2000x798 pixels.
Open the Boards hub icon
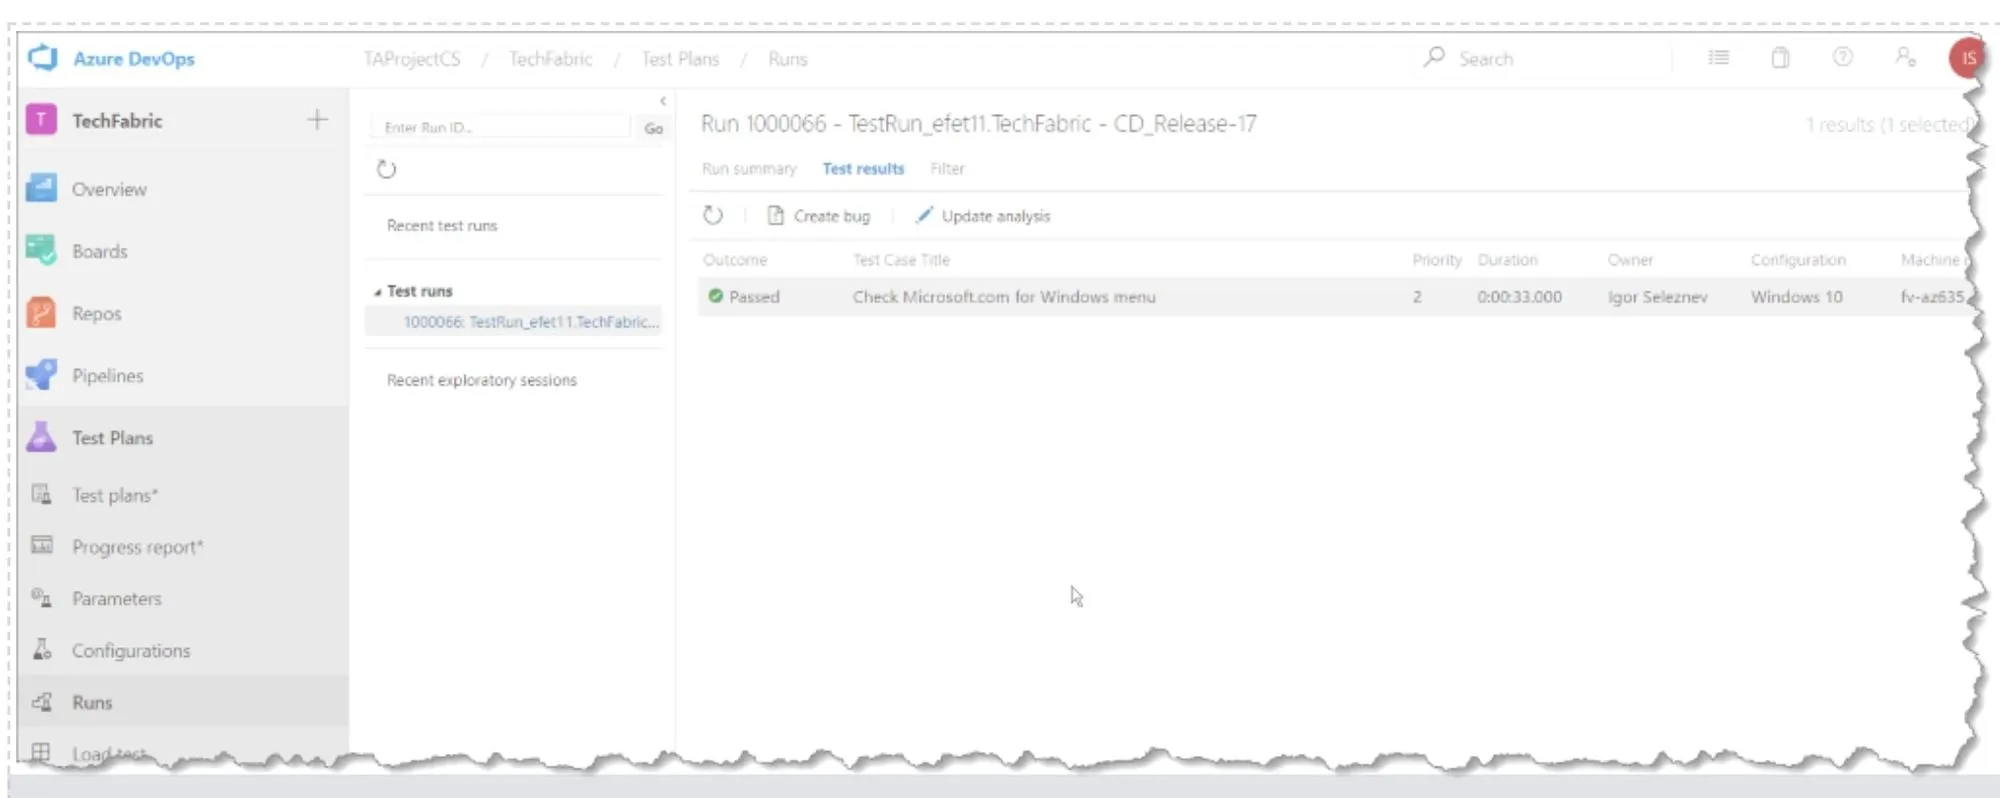point(41,250)
